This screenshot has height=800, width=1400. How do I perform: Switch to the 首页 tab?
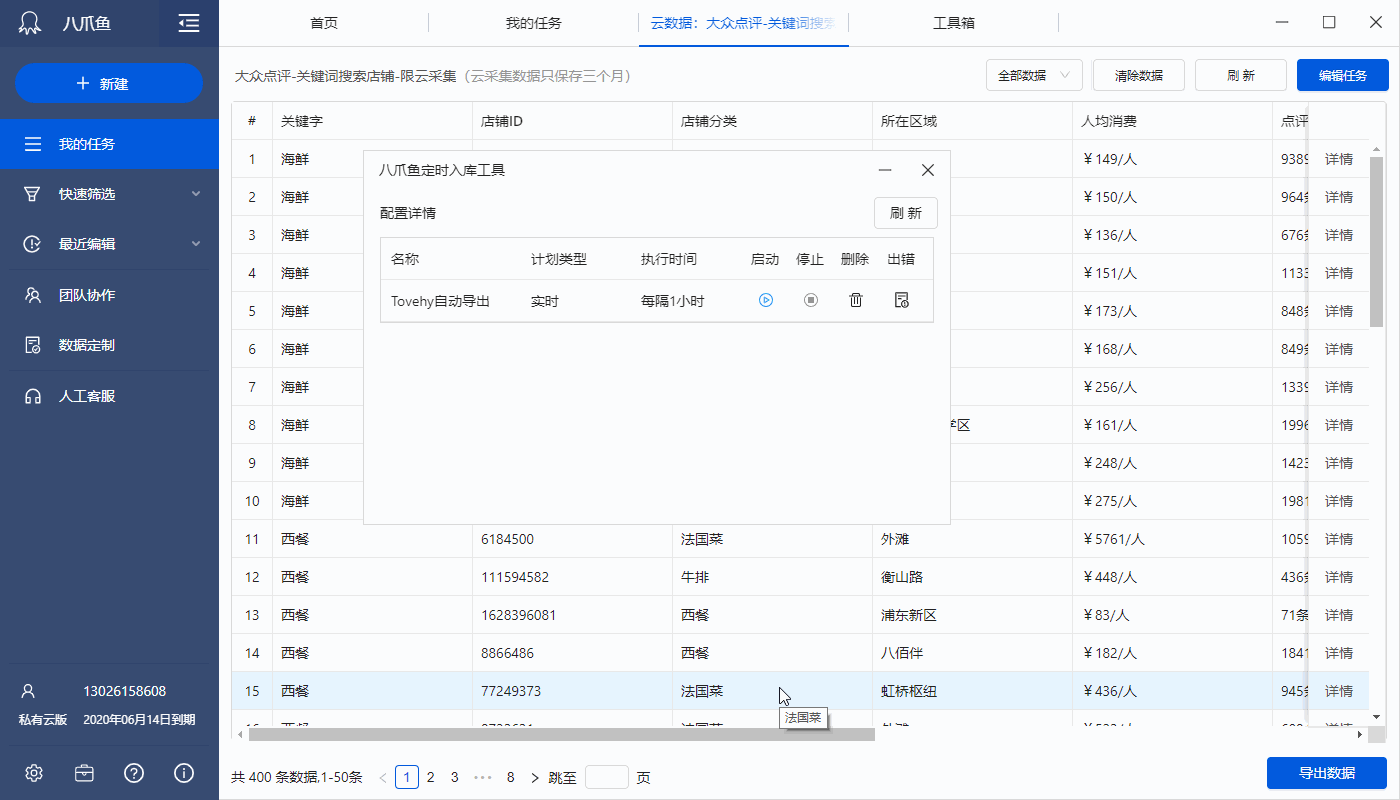click(x=324, y=21)
